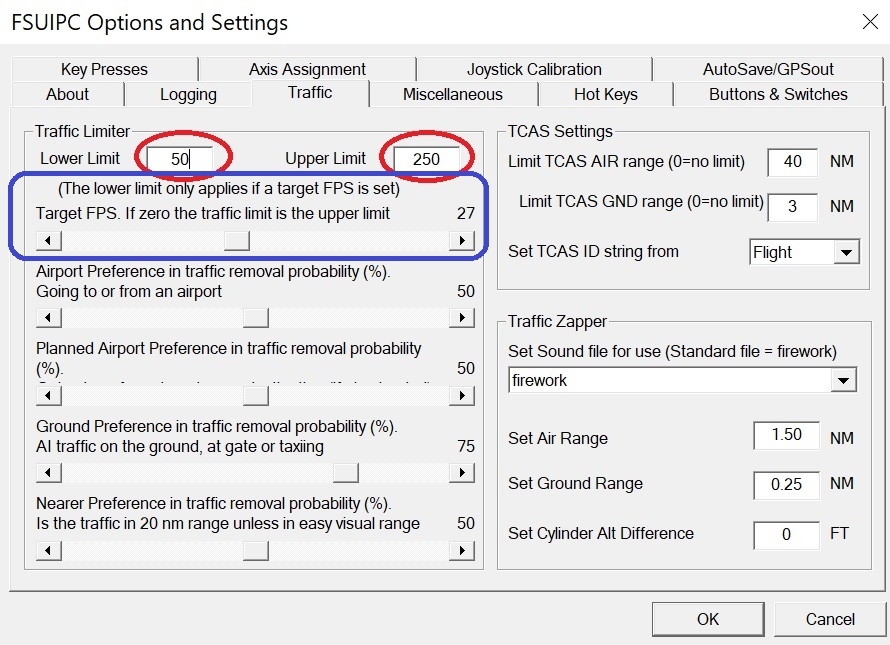This screenshot has height=645, width=890.
Task: Increase Planned Airport Preference with the right arrow
Action: (462, 396)
